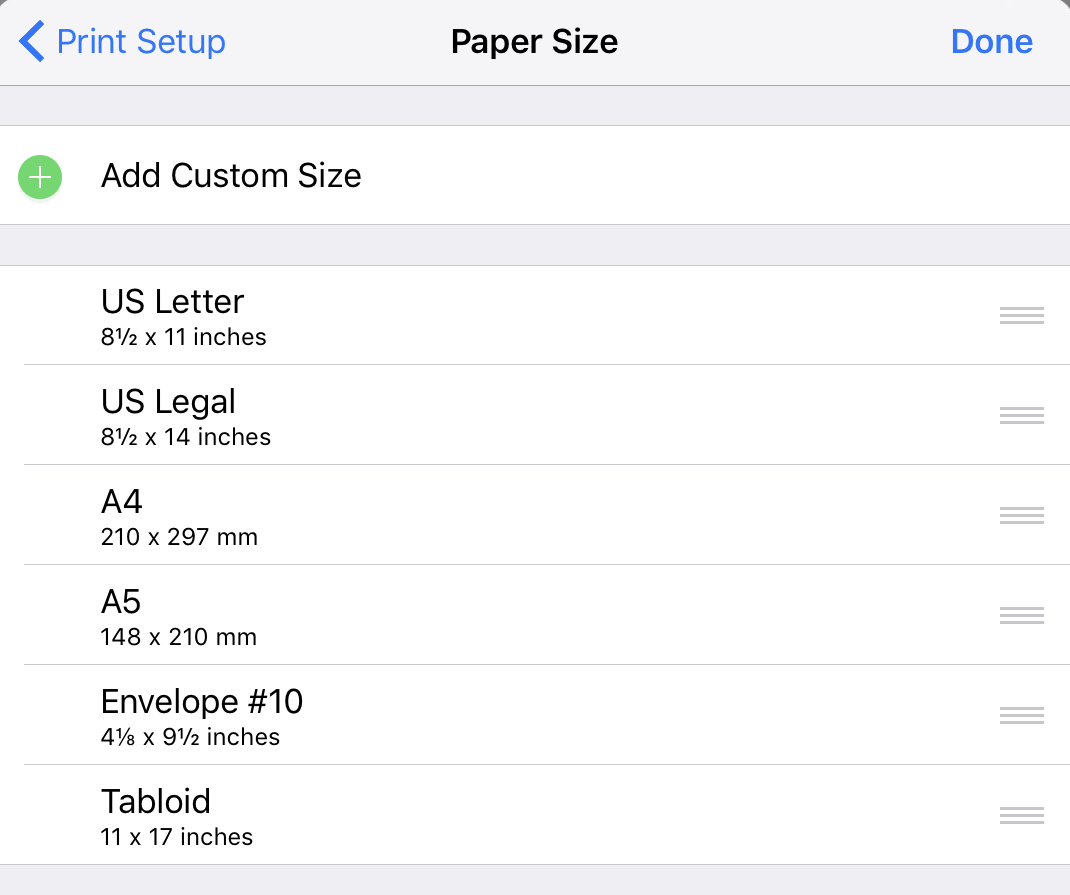Viewport: 1070px width, 895px height.
Task: Pick the A4 paper size row
Action: (535, 515)
